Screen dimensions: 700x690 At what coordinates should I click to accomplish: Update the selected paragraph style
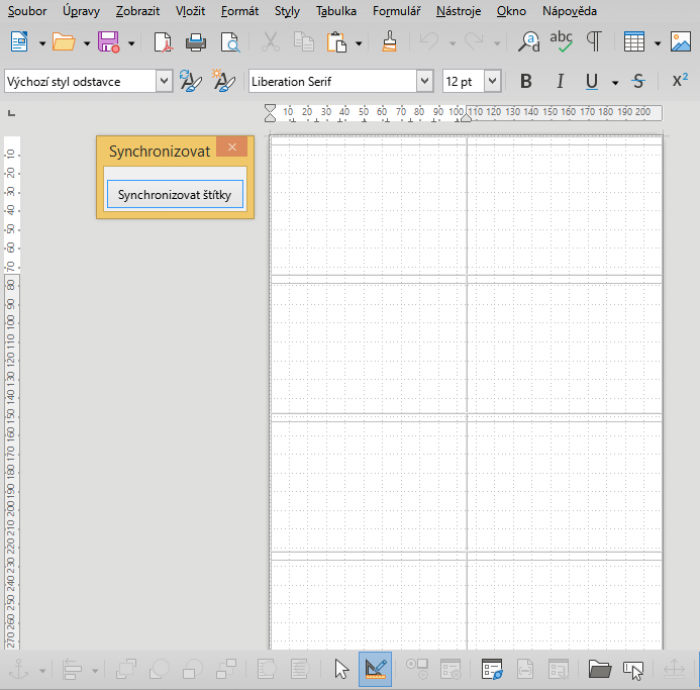tap(191, 81)
